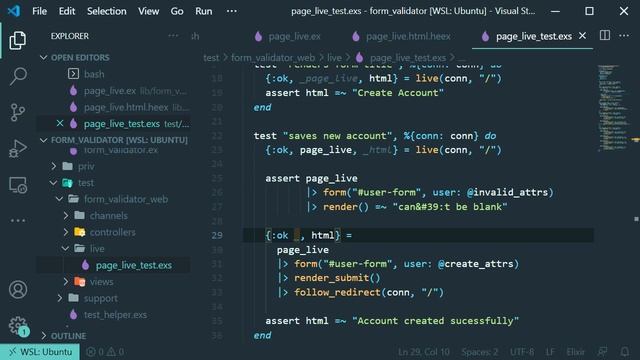Click the 'test' breadcrumb segment
The width and height of the screenshot is (640, 360).
(x=211, y=58)
